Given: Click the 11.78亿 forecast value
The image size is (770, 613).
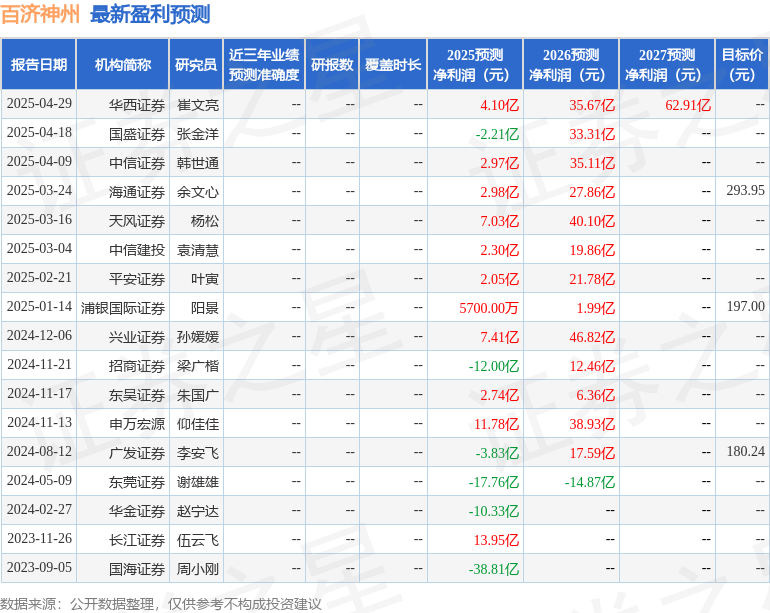Looking at the screenshot, I should pos(496,424).
